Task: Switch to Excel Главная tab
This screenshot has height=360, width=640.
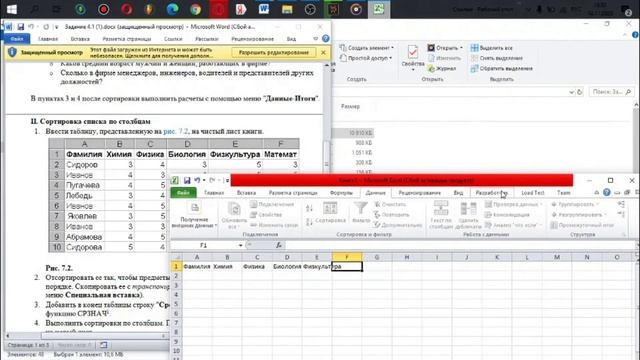Action: (214, 193)
